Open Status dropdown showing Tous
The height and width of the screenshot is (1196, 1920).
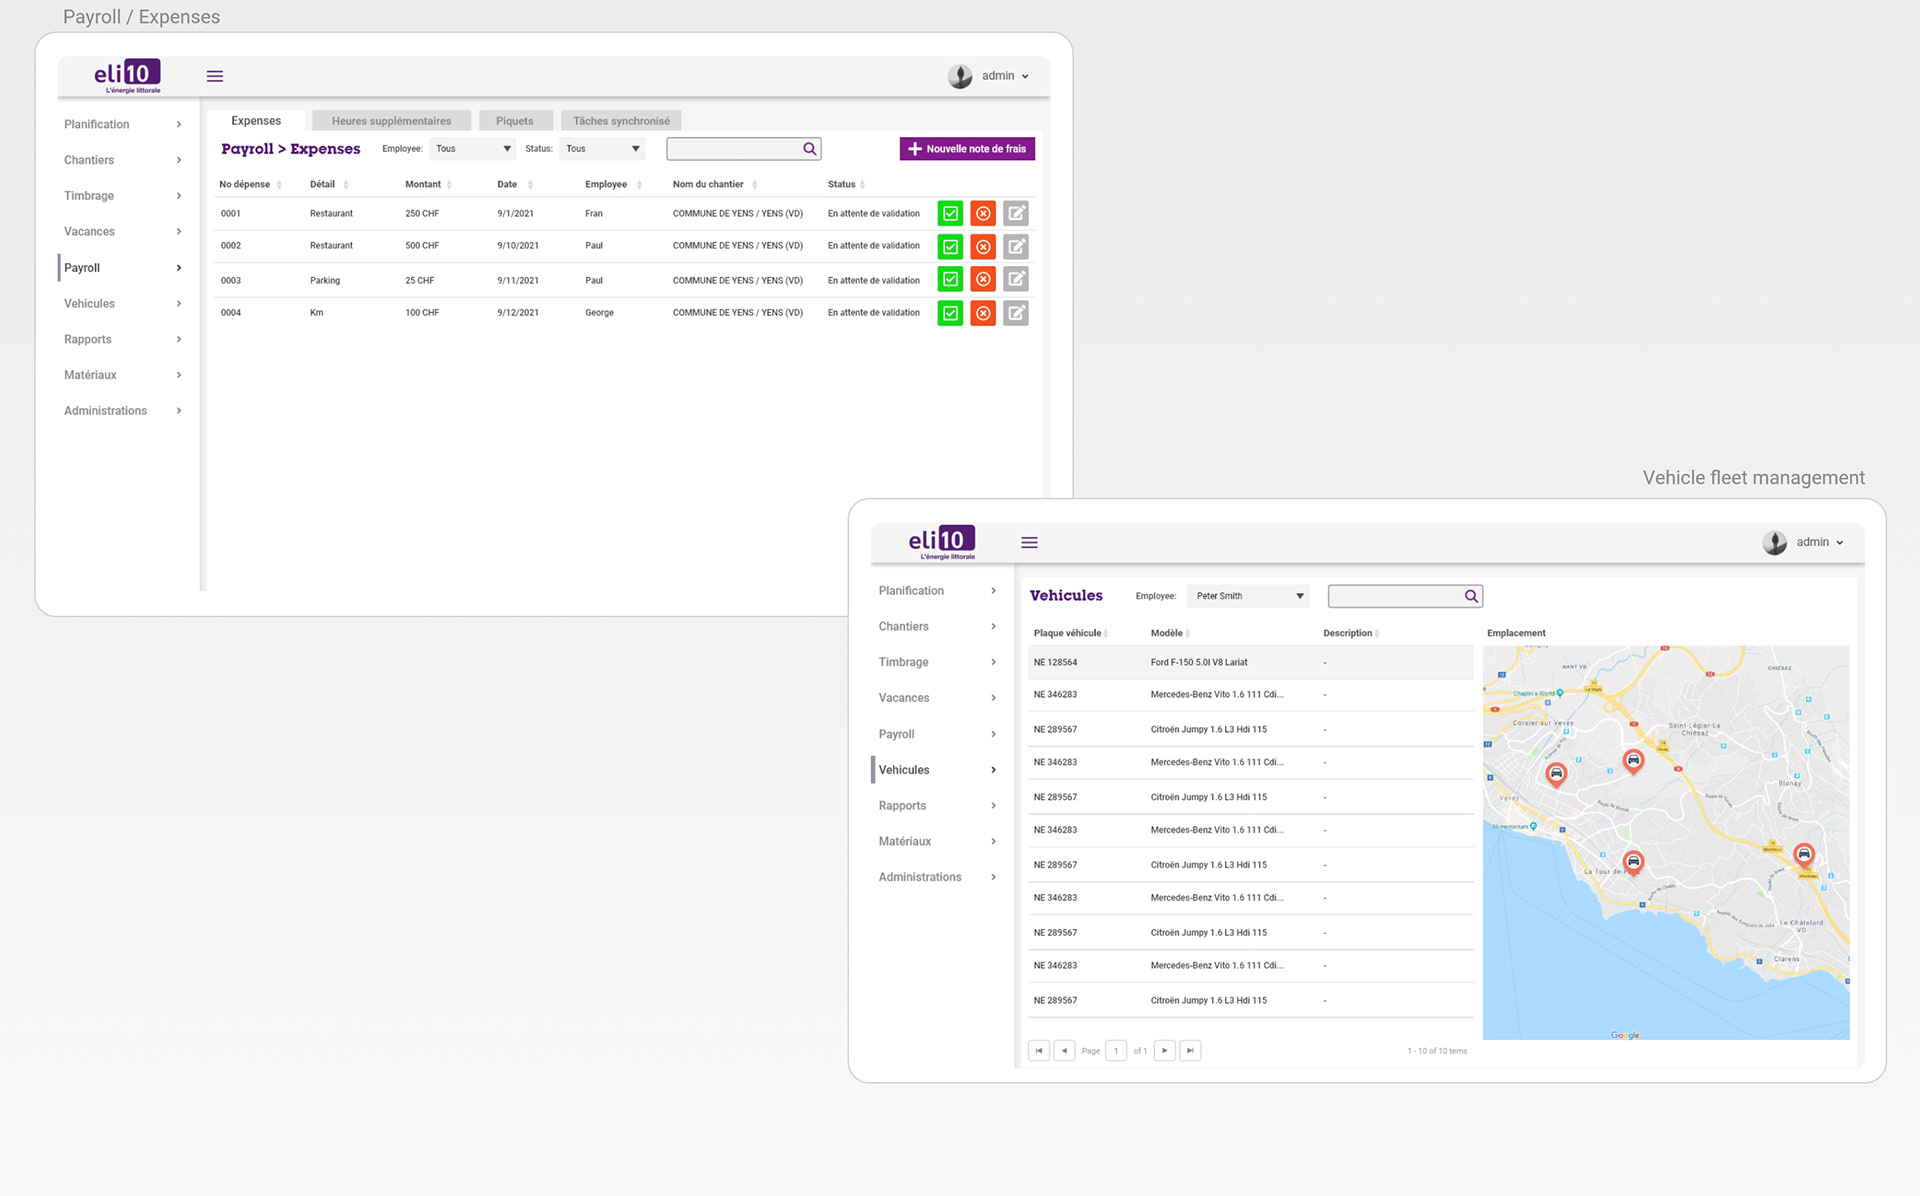click(602, 149)
